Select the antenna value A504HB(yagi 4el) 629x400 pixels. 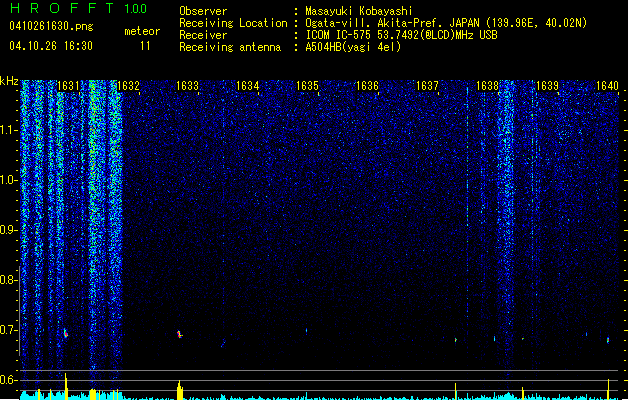(x=353, y=47)
